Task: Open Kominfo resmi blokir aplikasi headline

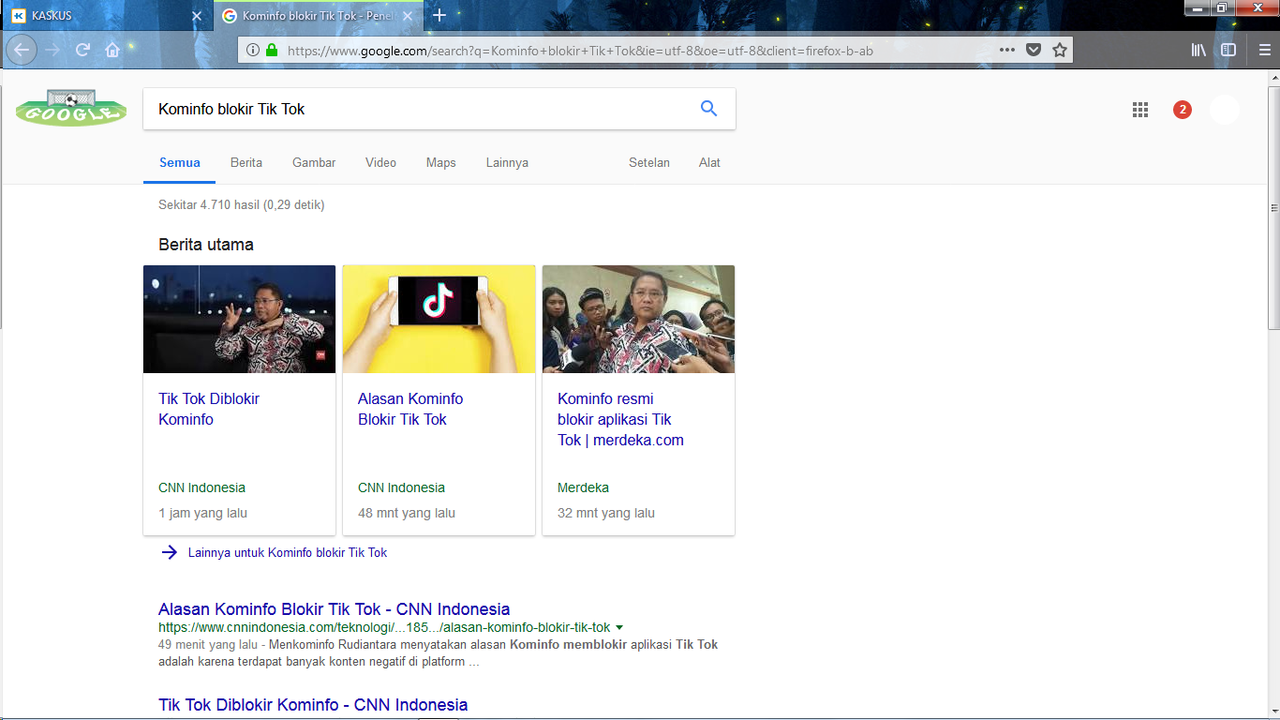Action: (x=620, y=419)
